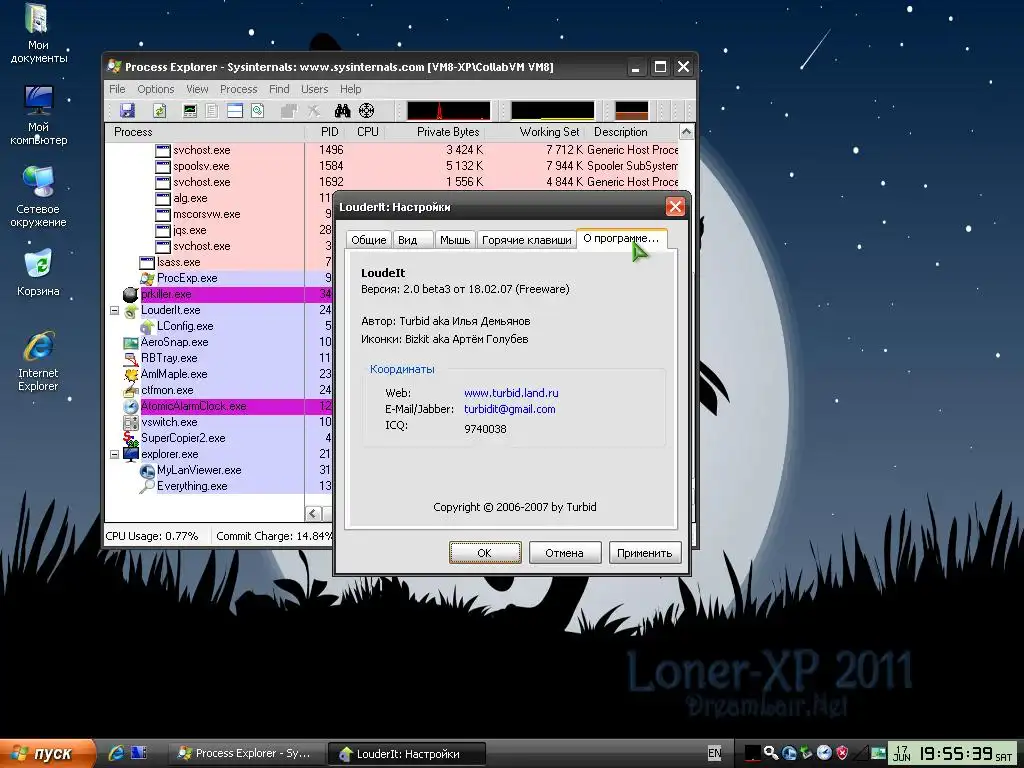Open System Information via the monitor toolbar icon
The width and height of the screenshot is (1024, 768).
pos(189,110)
